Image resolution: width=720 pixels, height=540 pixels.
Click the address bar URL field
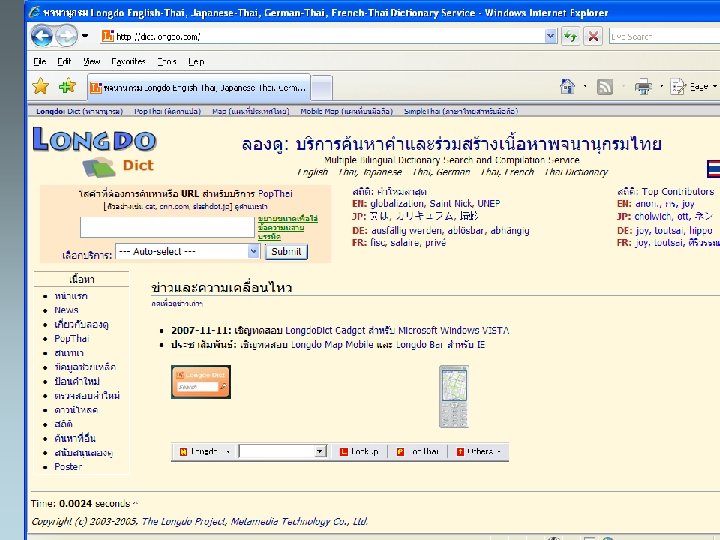tap(322, 36)
